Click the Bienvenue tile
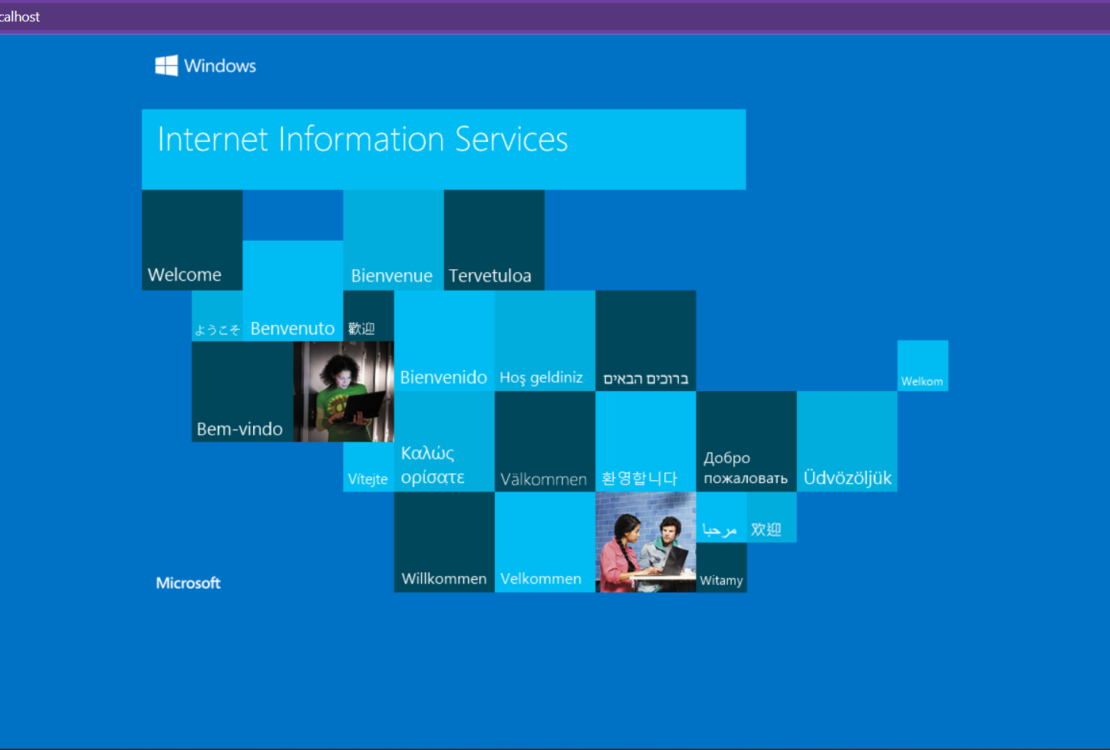1110x750 pixels. tap(393, 240)
